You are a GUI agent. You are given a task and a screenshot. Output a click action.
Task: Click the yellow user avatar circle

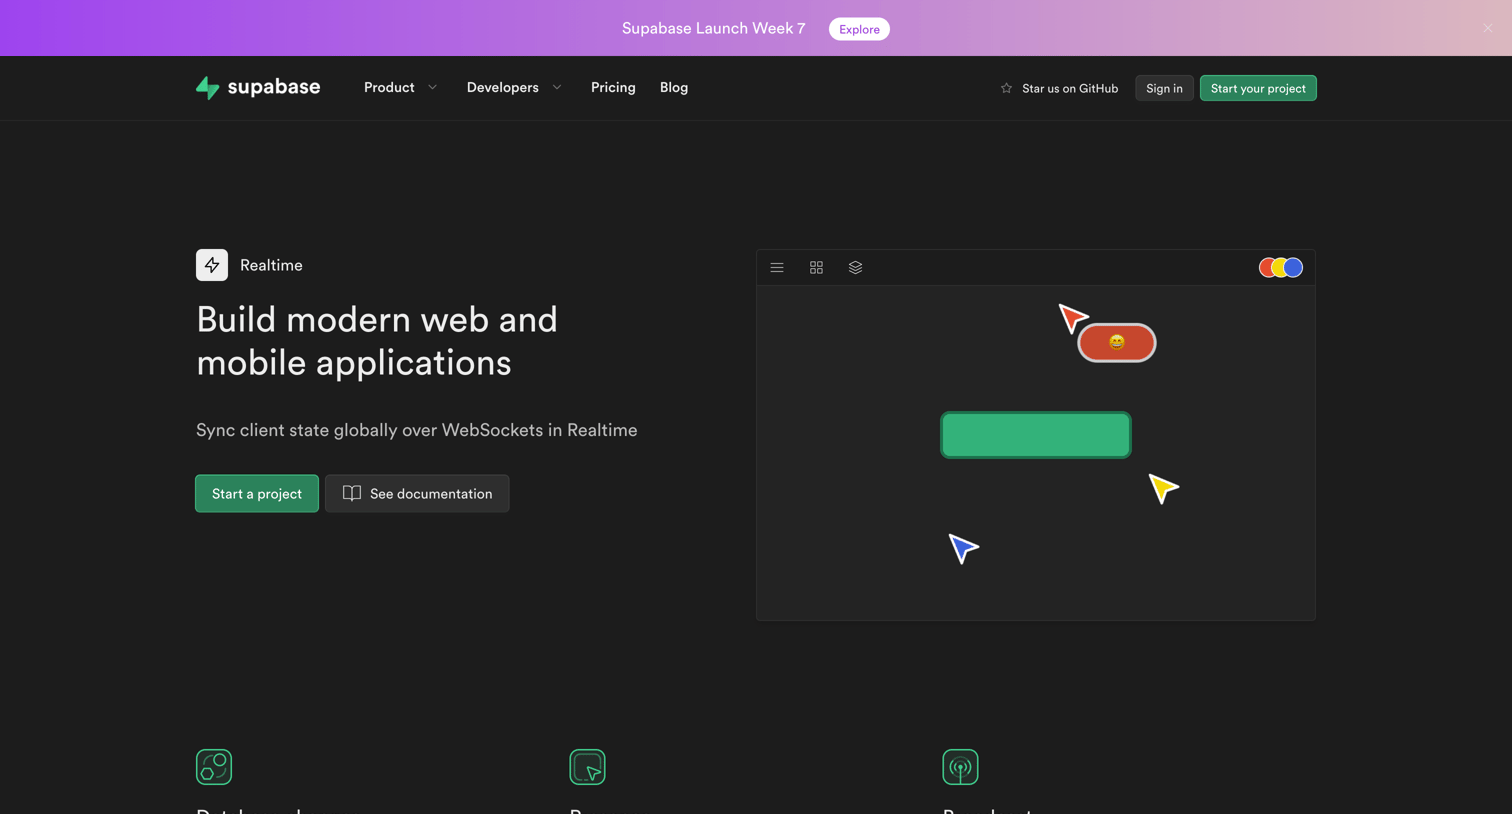pos(1280,267)
